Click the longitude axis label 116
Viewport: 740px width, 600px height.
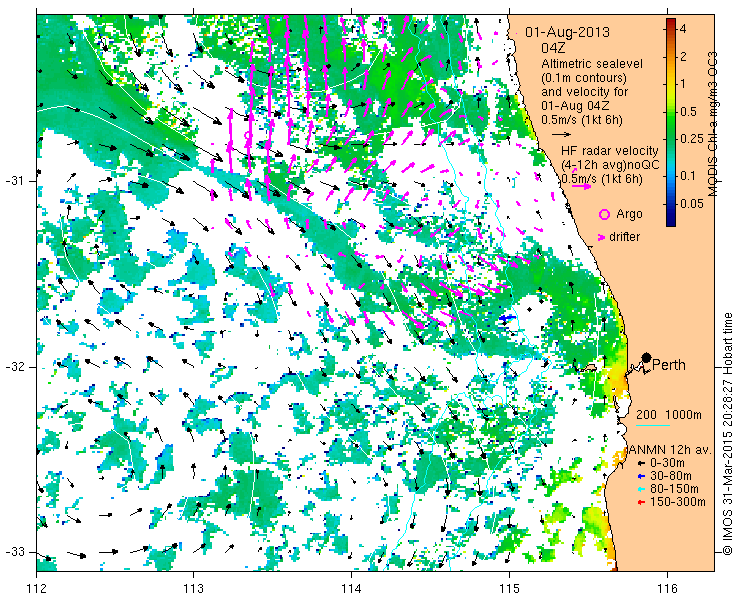[x=667, y=589]
